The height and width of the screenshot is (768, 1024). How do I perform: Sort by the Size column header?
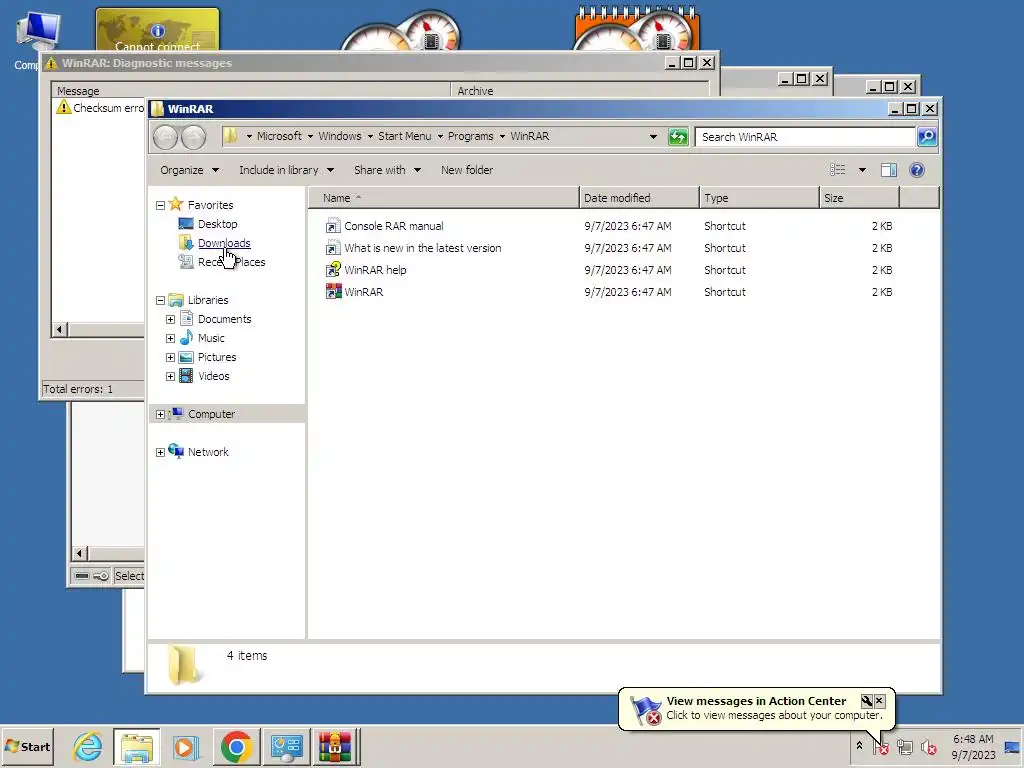[x=859, y=198]
